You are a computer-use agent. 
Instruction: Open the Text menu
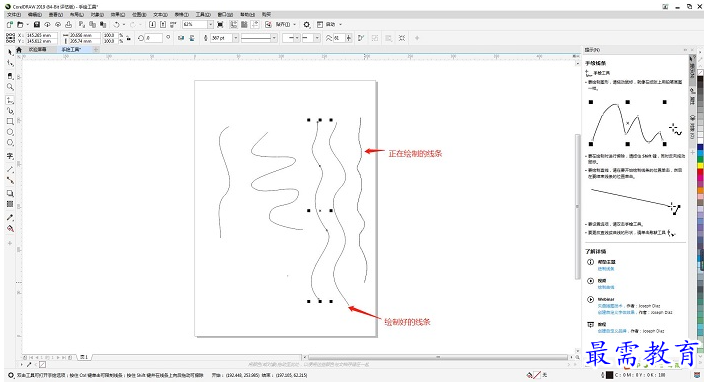pos(160,14)
